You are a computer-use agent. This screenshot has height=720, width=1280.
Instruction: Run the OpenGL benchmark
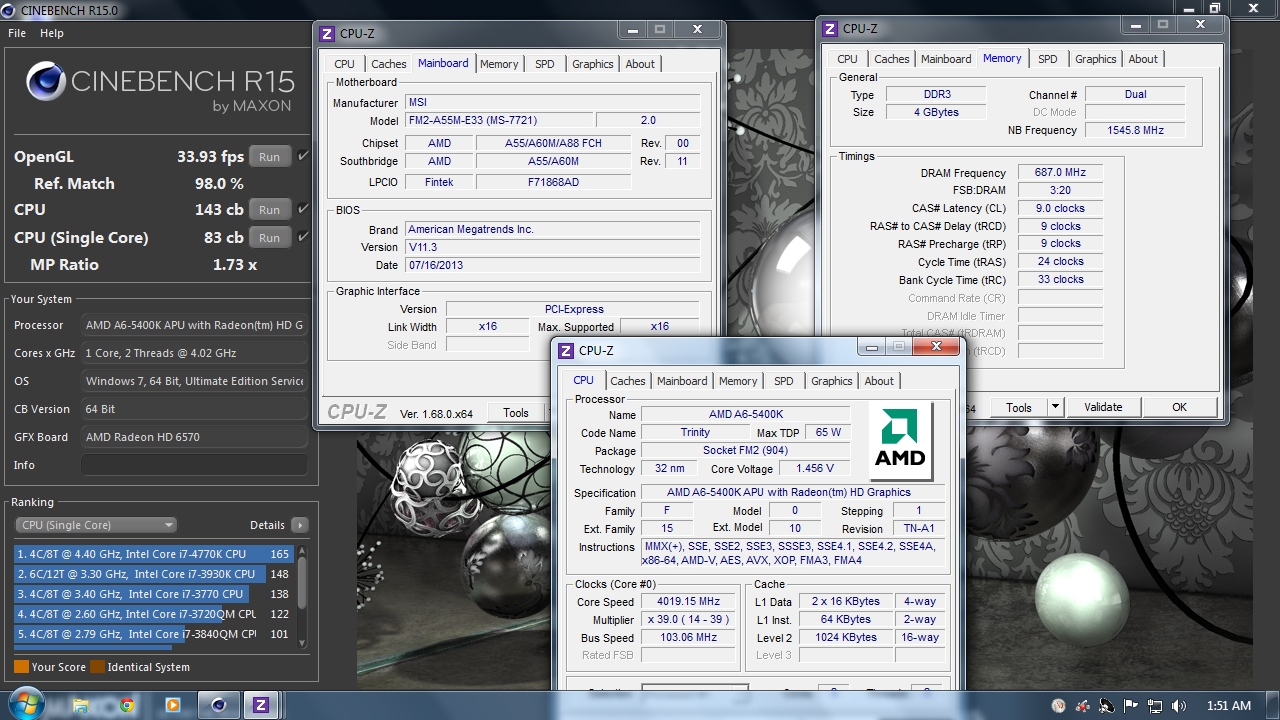coord(270,157)
